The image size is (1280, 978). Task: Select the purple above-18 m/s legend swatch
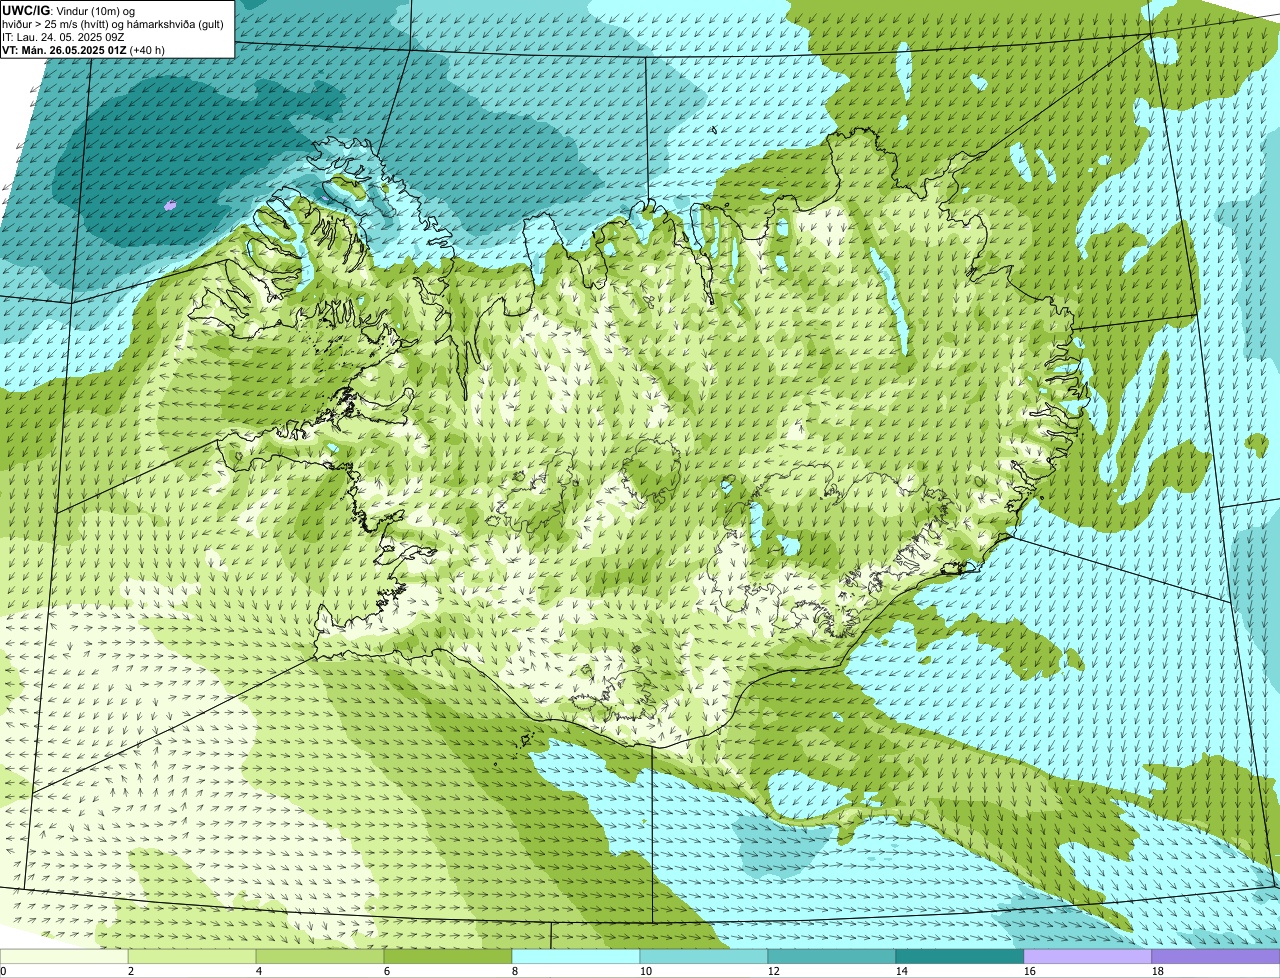tap(1216, 956)
